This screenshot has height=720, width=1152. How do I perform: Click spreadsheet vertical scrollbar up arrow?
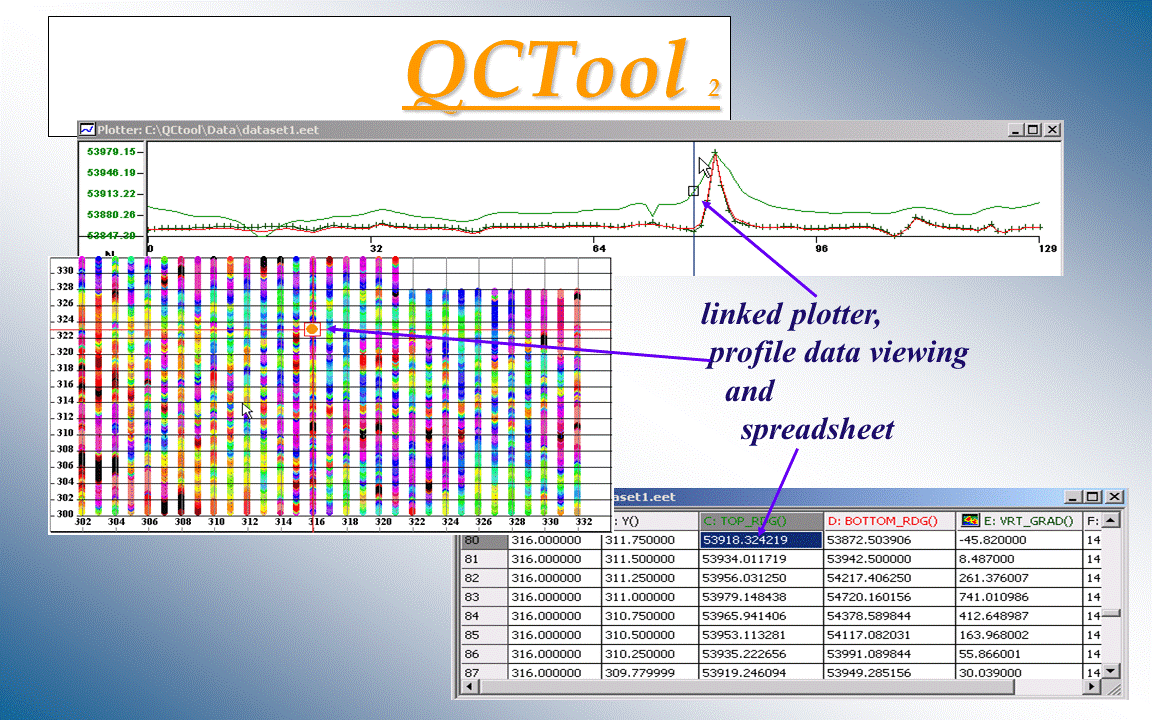pos(1112,521)
